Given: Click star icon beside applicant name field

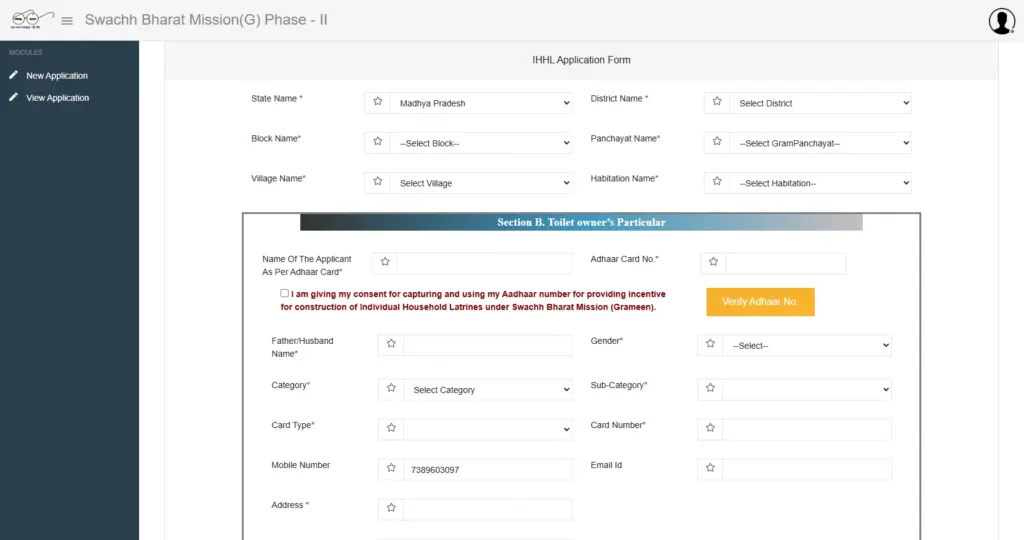Looking at the screenshot, I should [385, 262].
